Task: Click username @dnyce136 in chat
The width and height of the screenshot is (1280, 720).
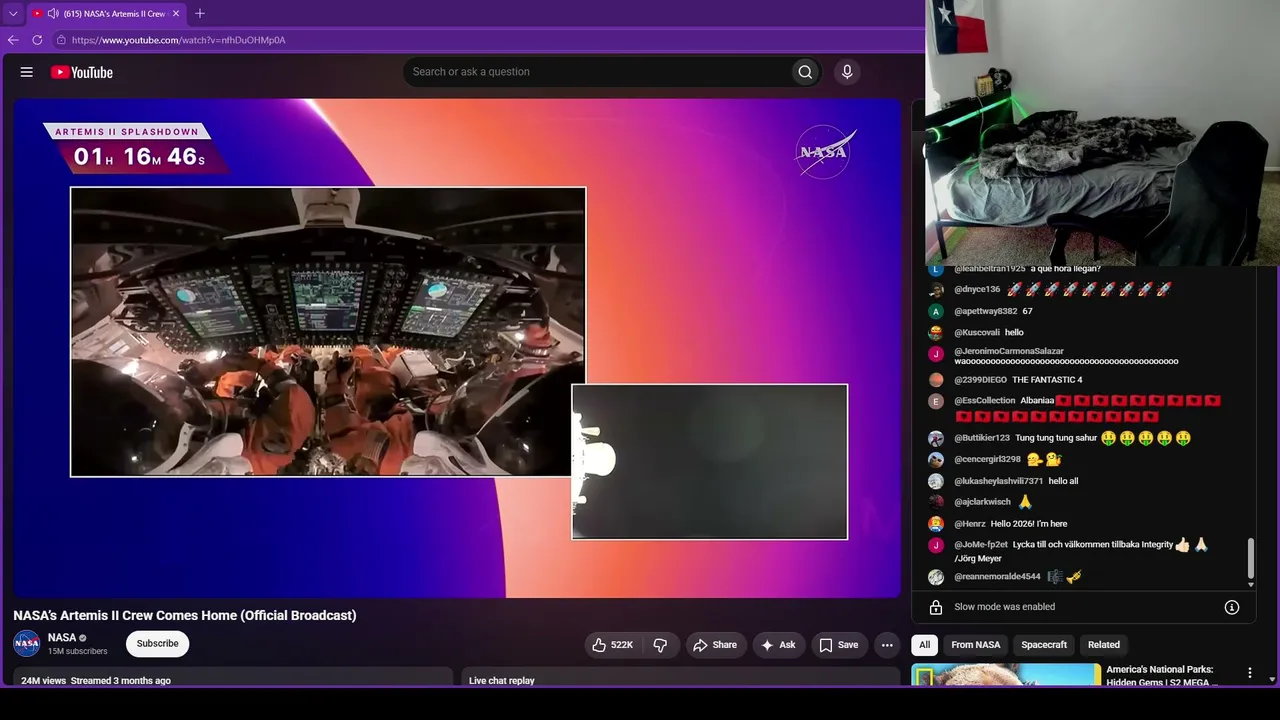Action: pyautogui.click(x=977, y=290)
